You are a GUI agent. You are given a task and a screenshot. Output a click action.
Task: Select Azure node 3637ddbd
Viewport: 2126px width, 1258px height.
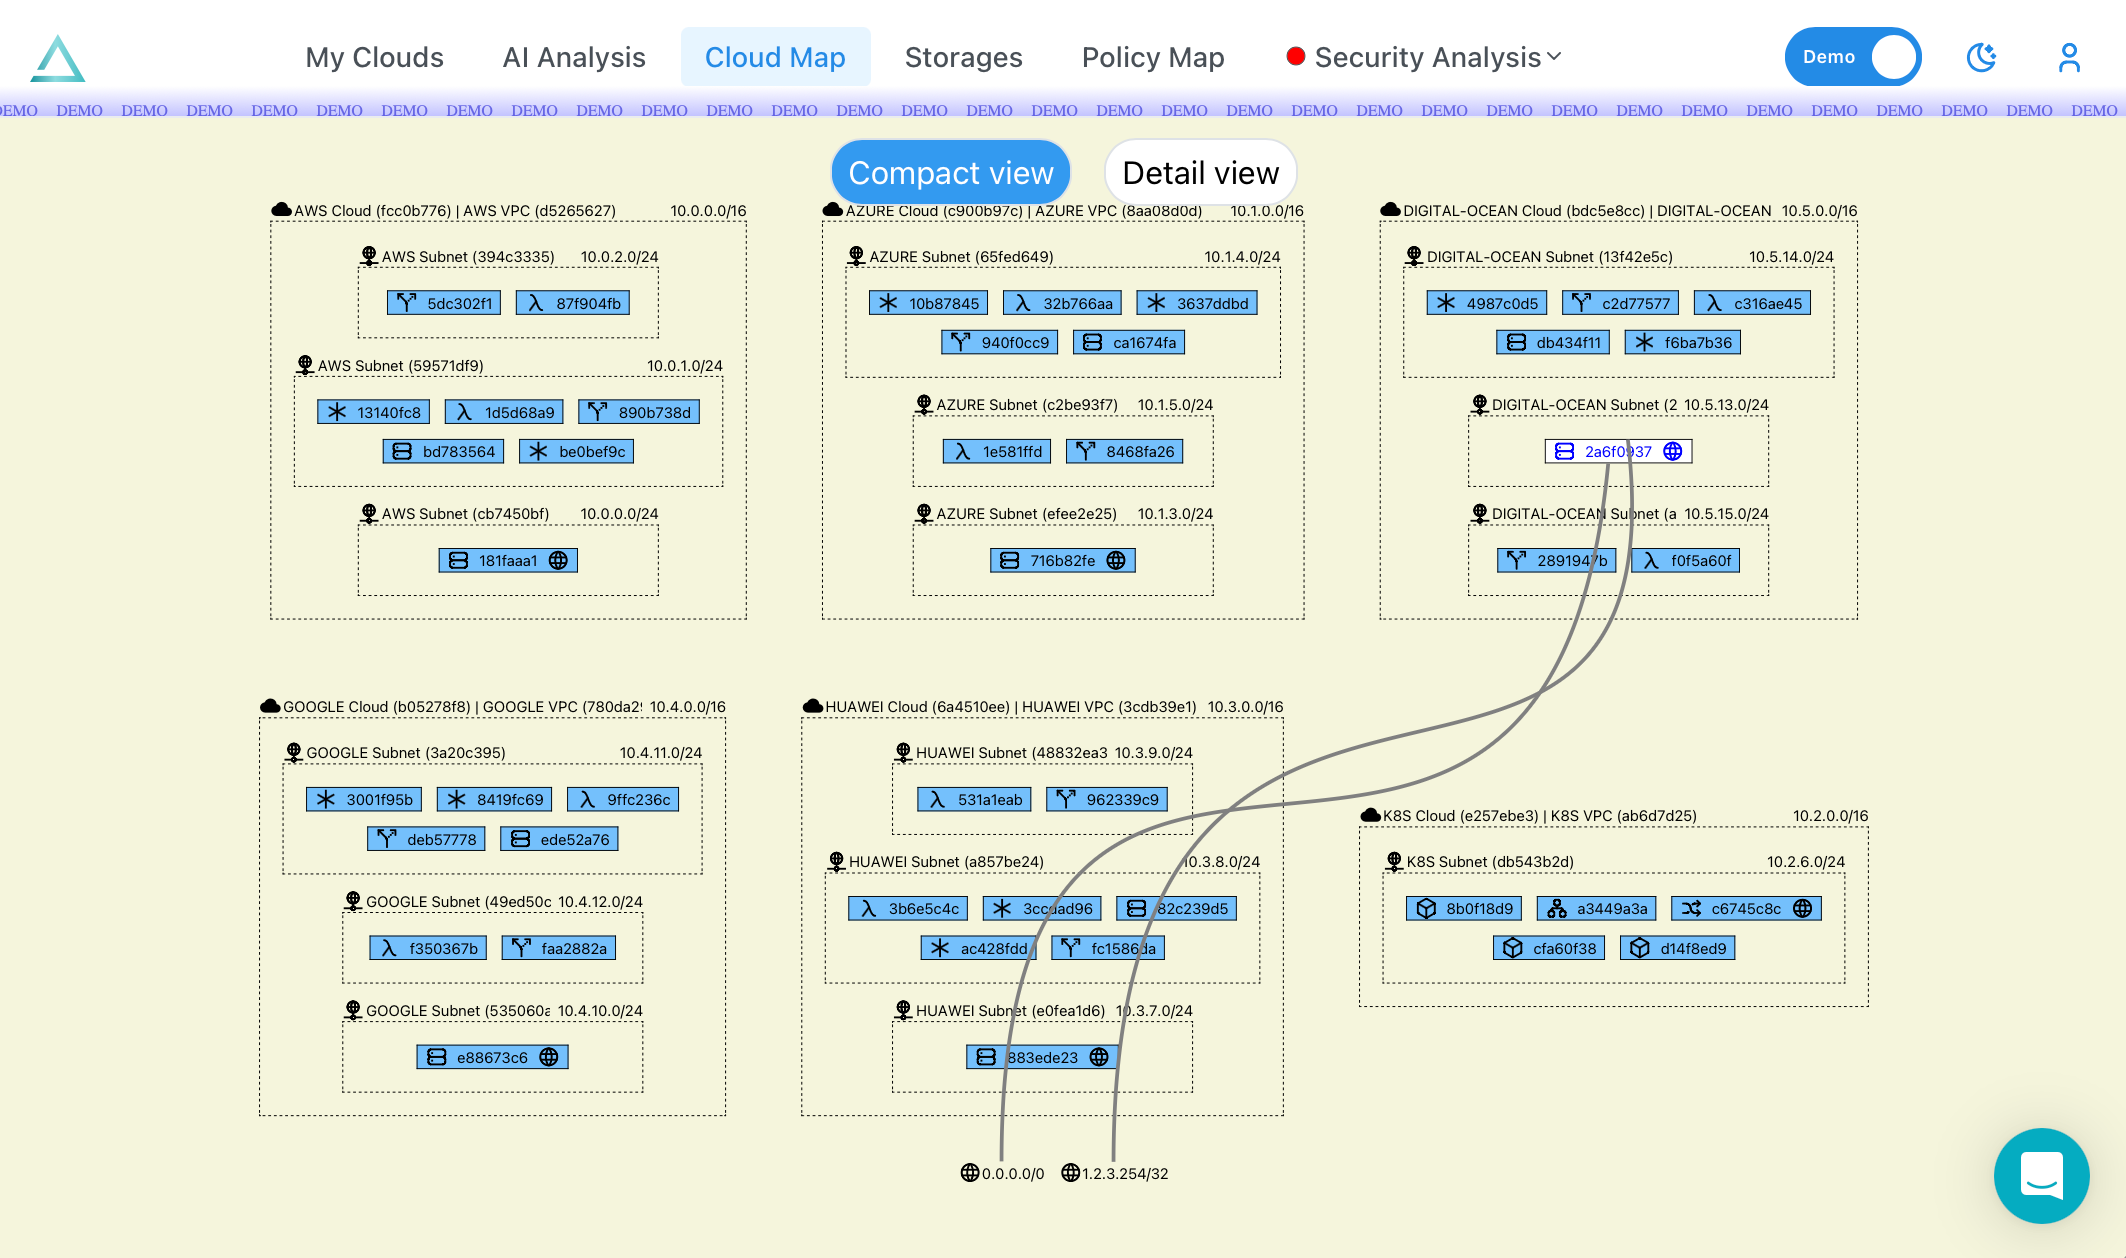pyautogui.click(x=1197, y=303)
